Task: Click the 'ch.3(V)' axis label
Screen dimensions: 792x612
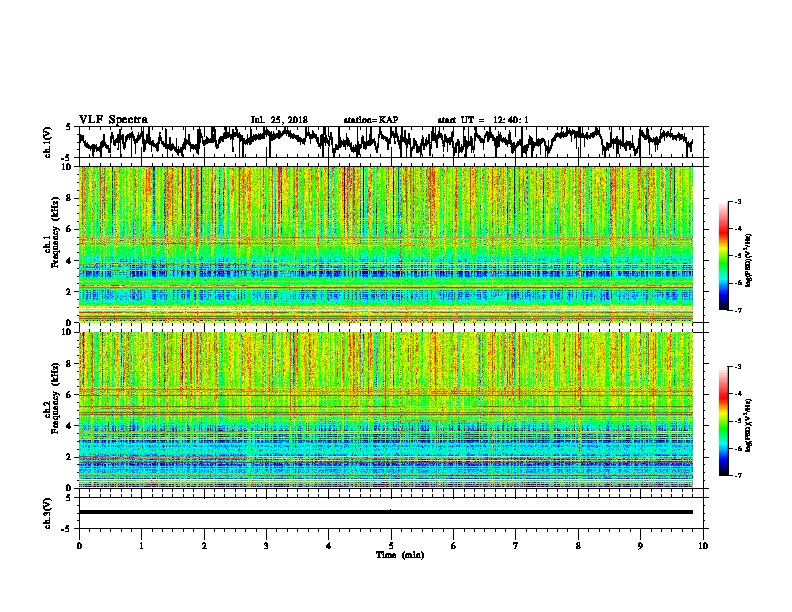Action: click(48, 513)
